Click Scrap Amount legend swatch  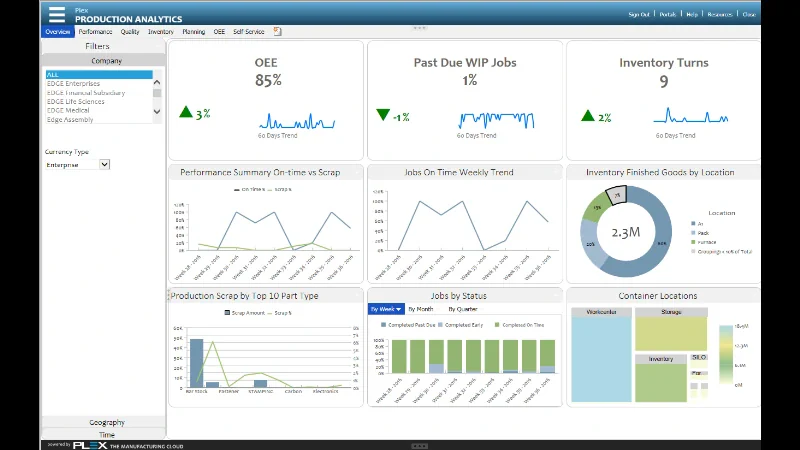coord(227,313)
